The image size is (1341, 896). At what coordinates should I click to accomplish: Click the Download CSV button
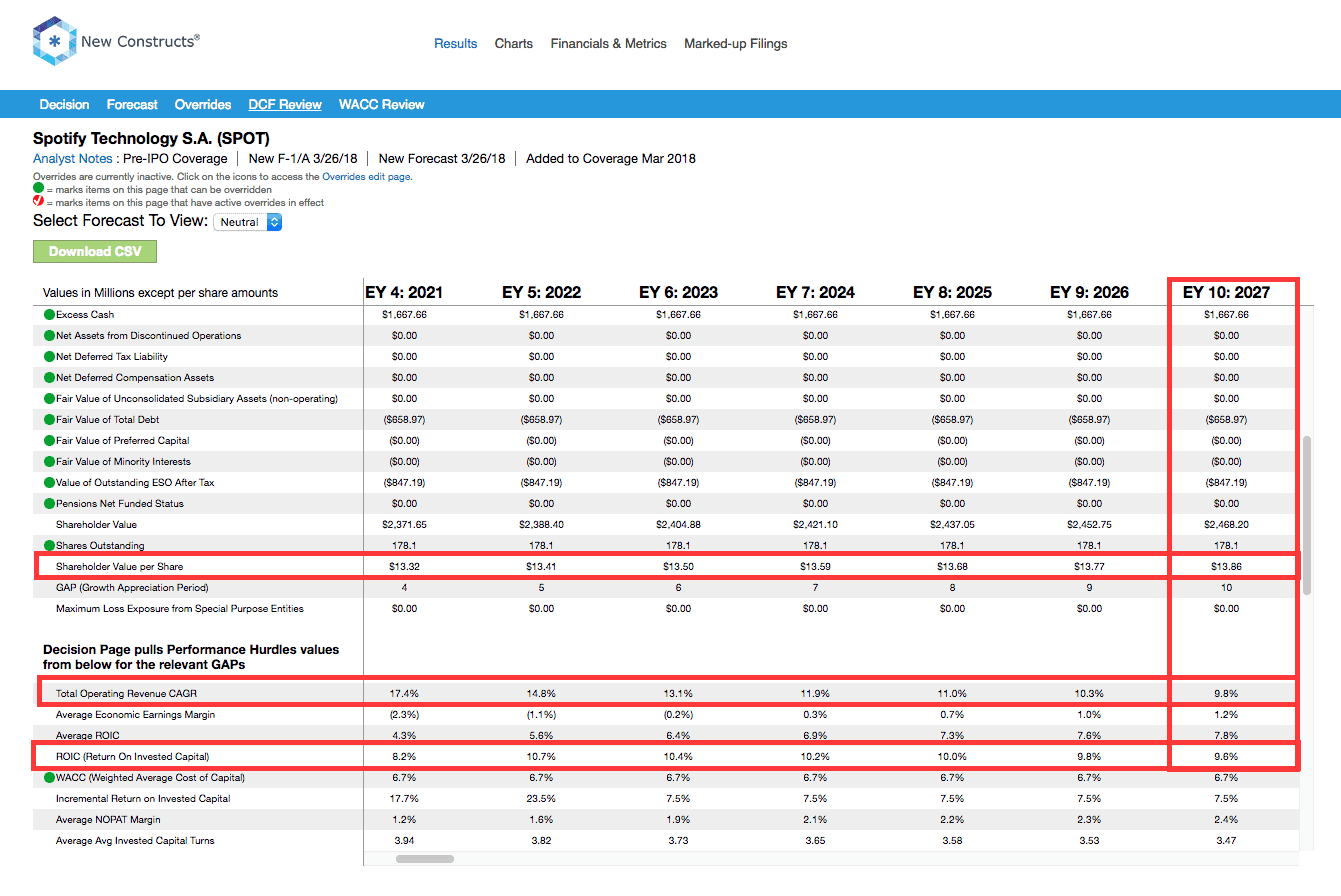(x=95, y=251)
